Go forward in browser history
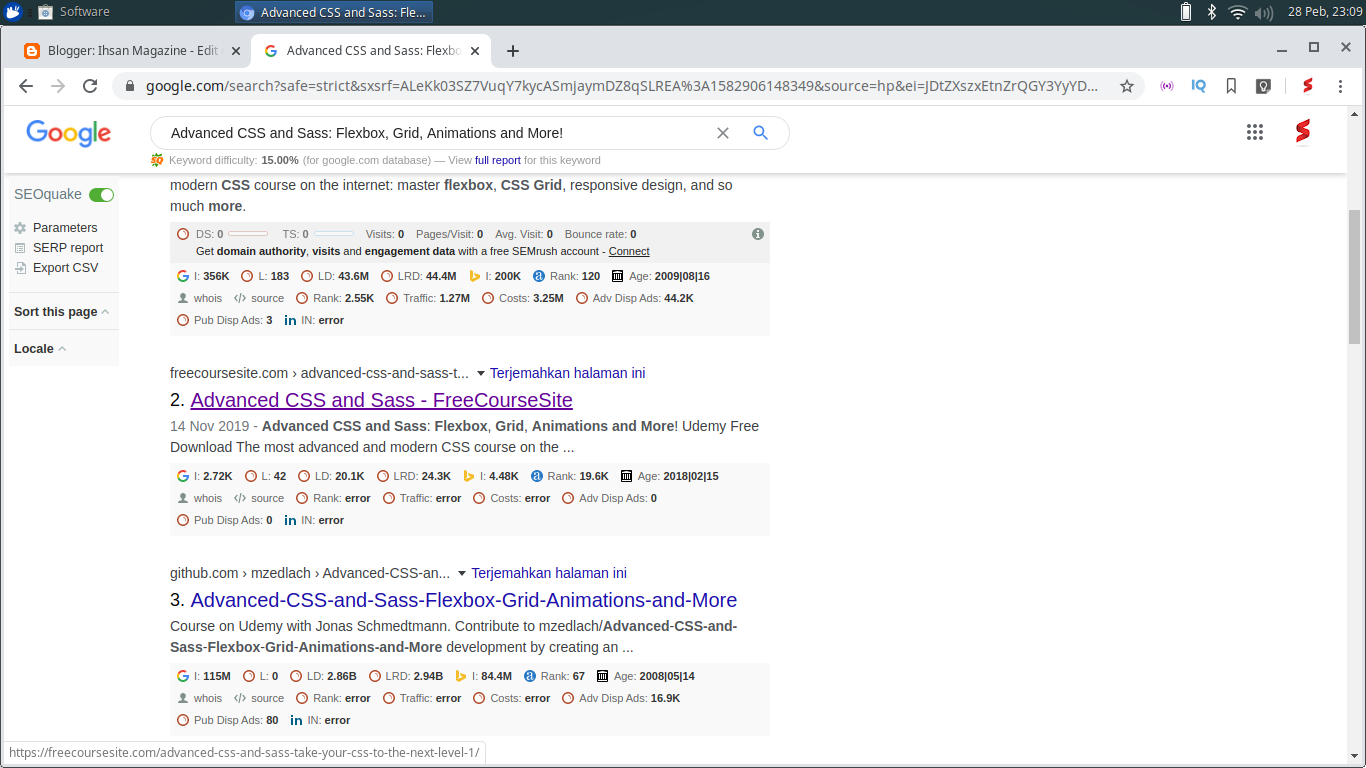Image resolution: width=1366 pixels, height=768 pixels. click(x=58, y=86)
